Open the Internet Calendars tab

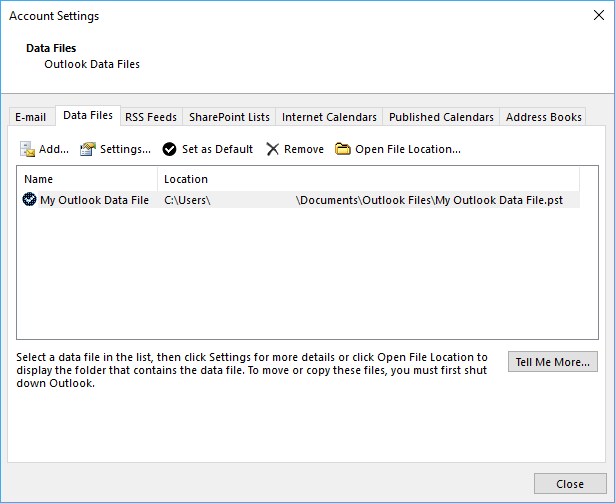click(x=329, y=117)
